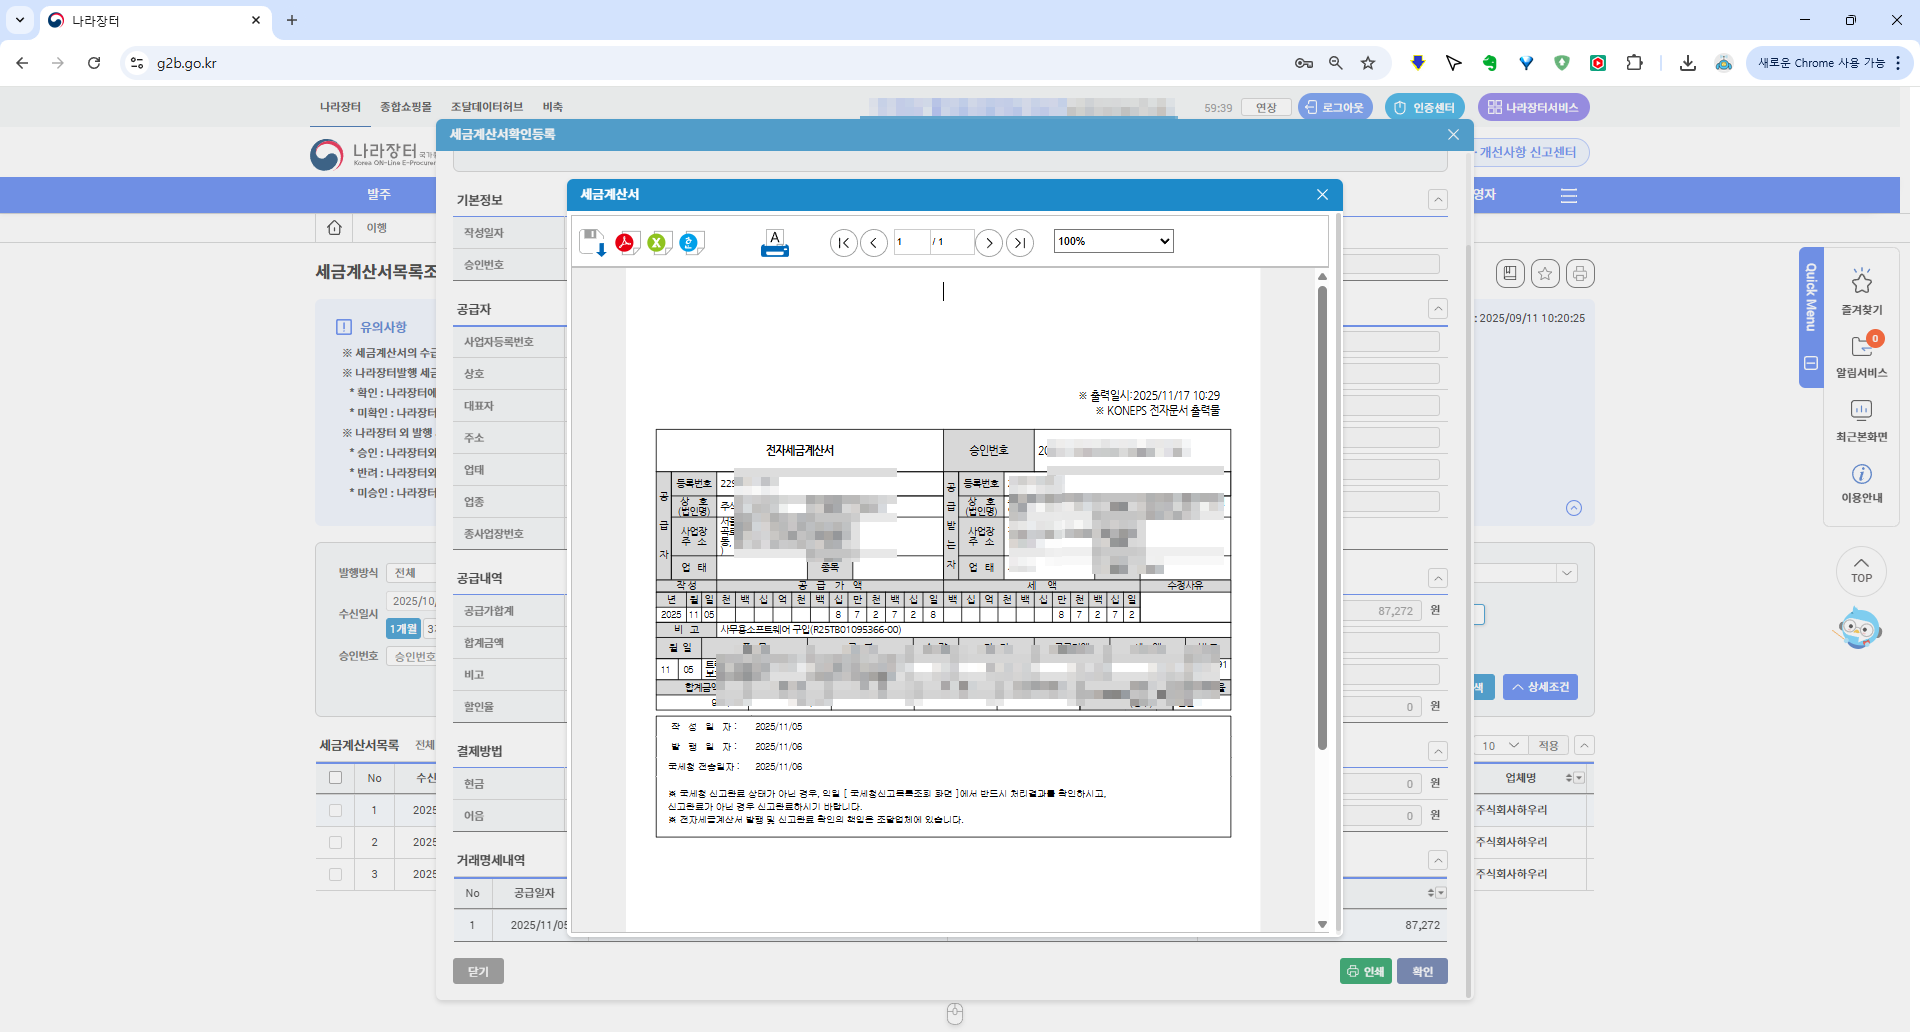Jump to the last page of report

(1019, 242)
